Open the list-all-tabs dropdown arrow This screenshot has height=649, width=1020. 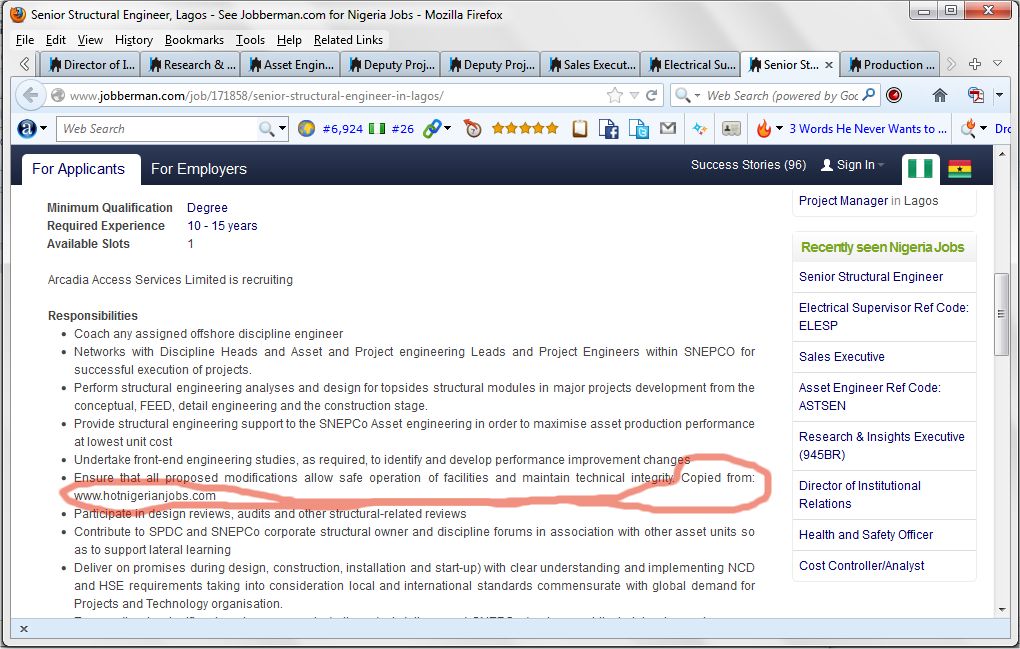pyautogui.click(x=997, y=64)
